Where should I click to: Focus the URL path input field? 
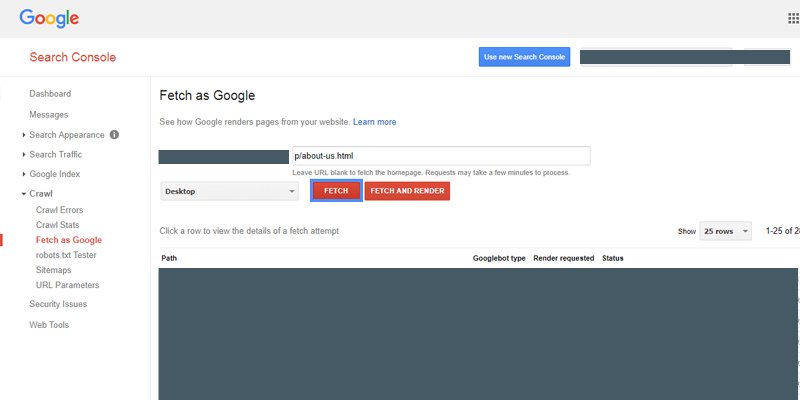point(441,156)
